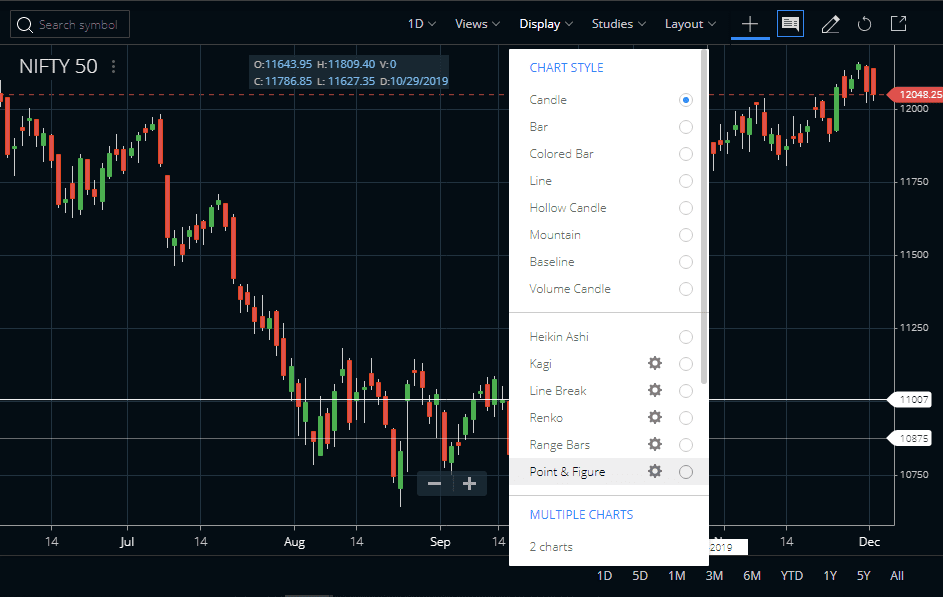Click the MULTIPLE CHARTS section heading

(582, 515)
